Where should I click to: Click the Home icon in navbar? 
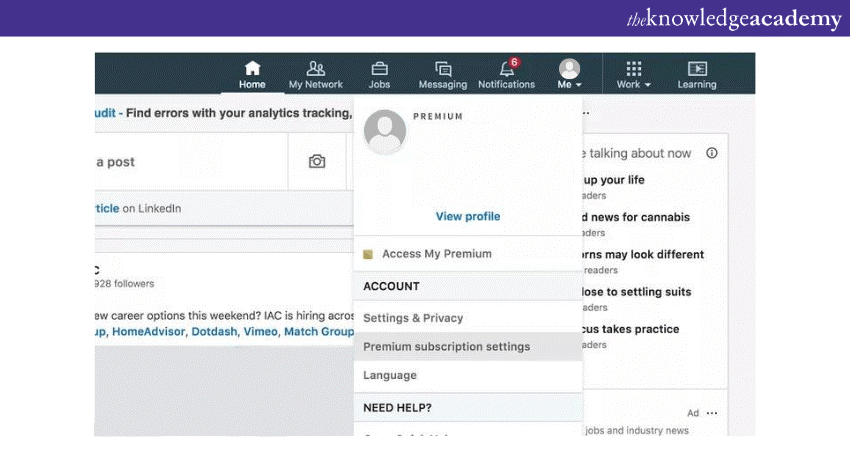[252, 68]
